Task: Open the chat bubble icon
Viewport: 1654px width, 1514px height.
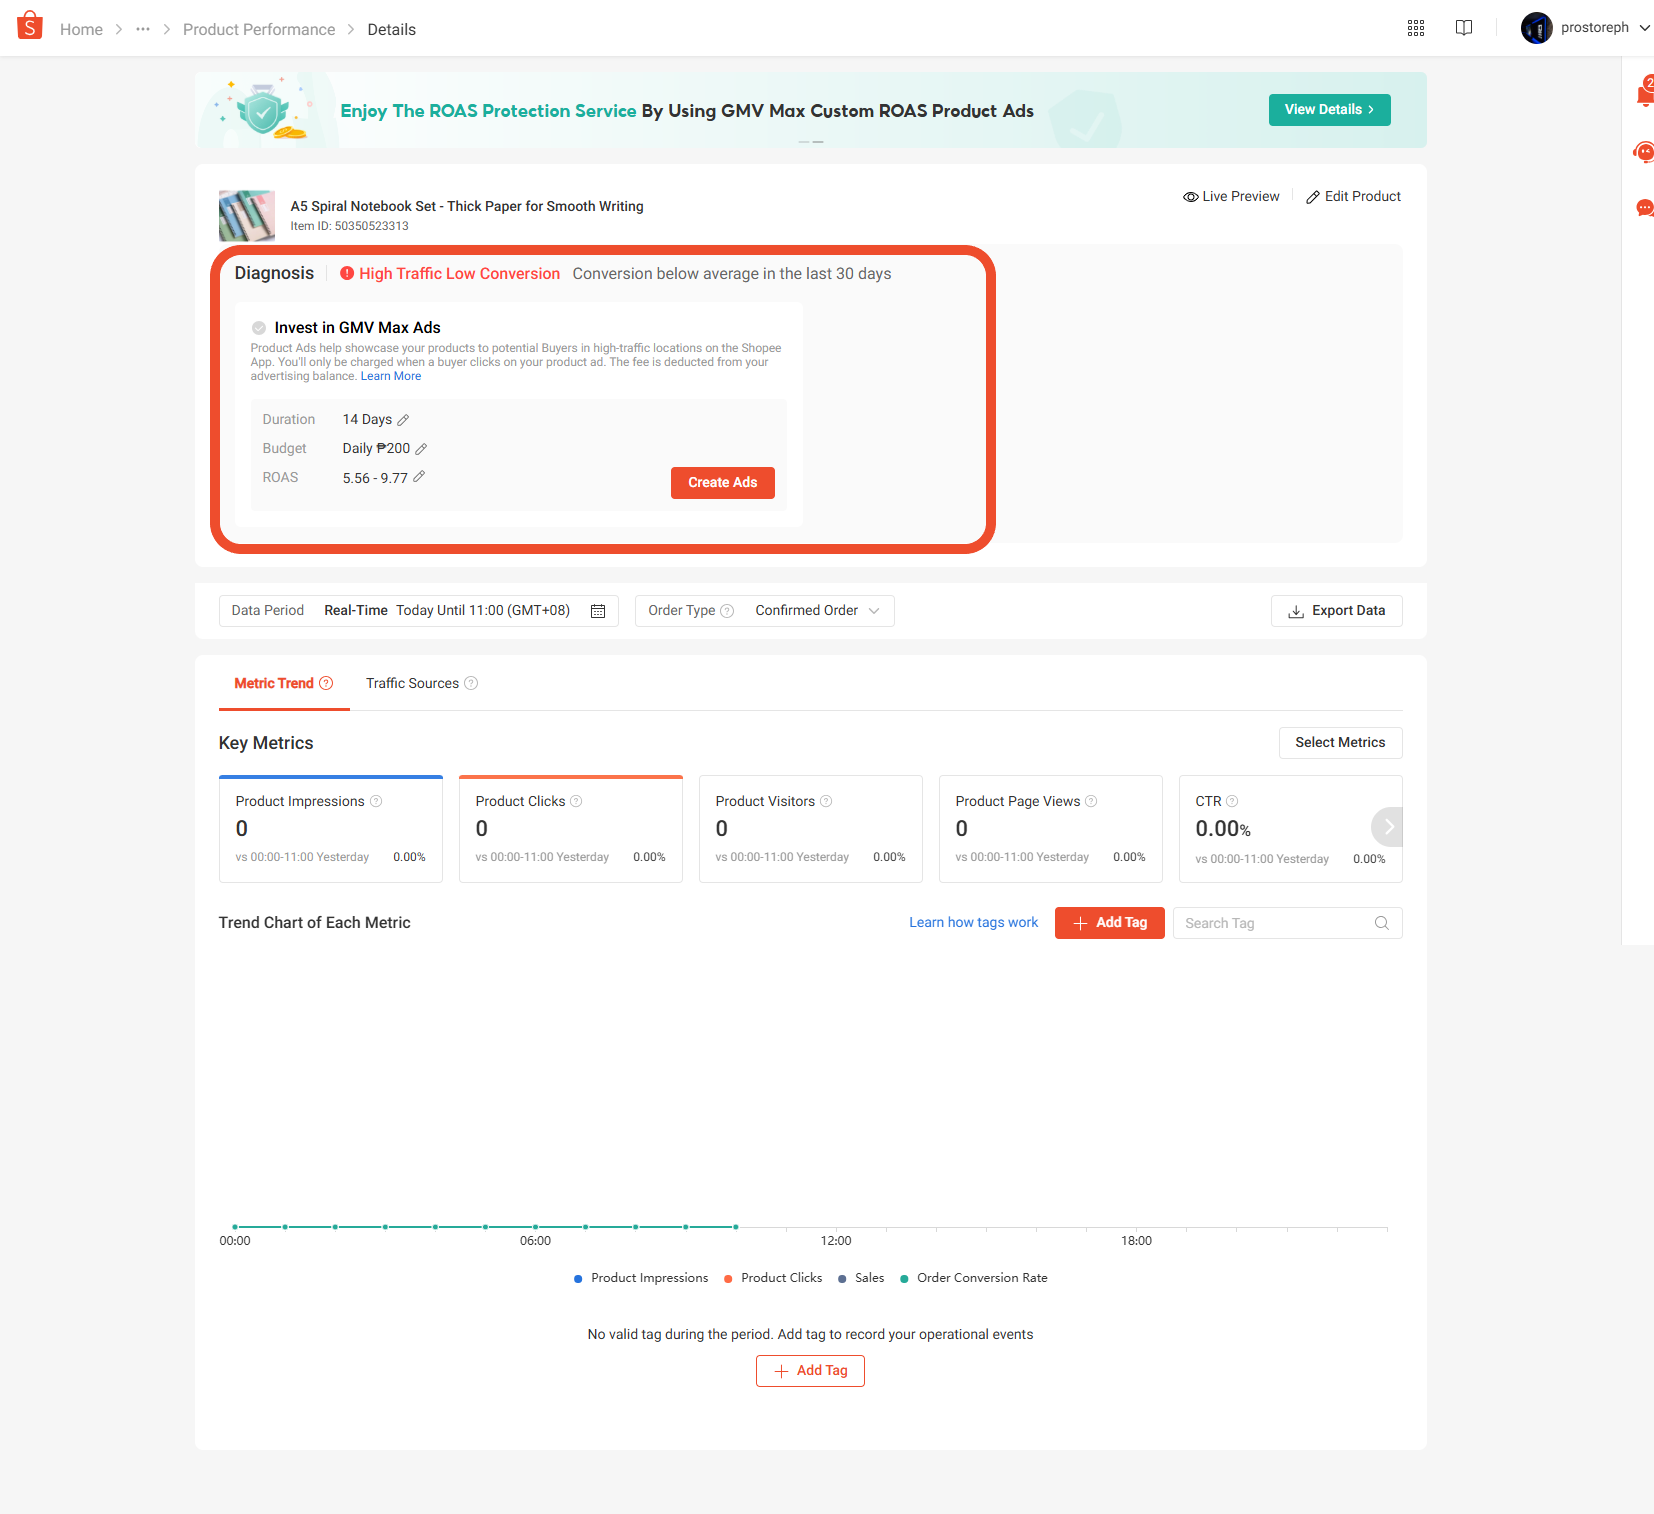Action: [1645, 208]
